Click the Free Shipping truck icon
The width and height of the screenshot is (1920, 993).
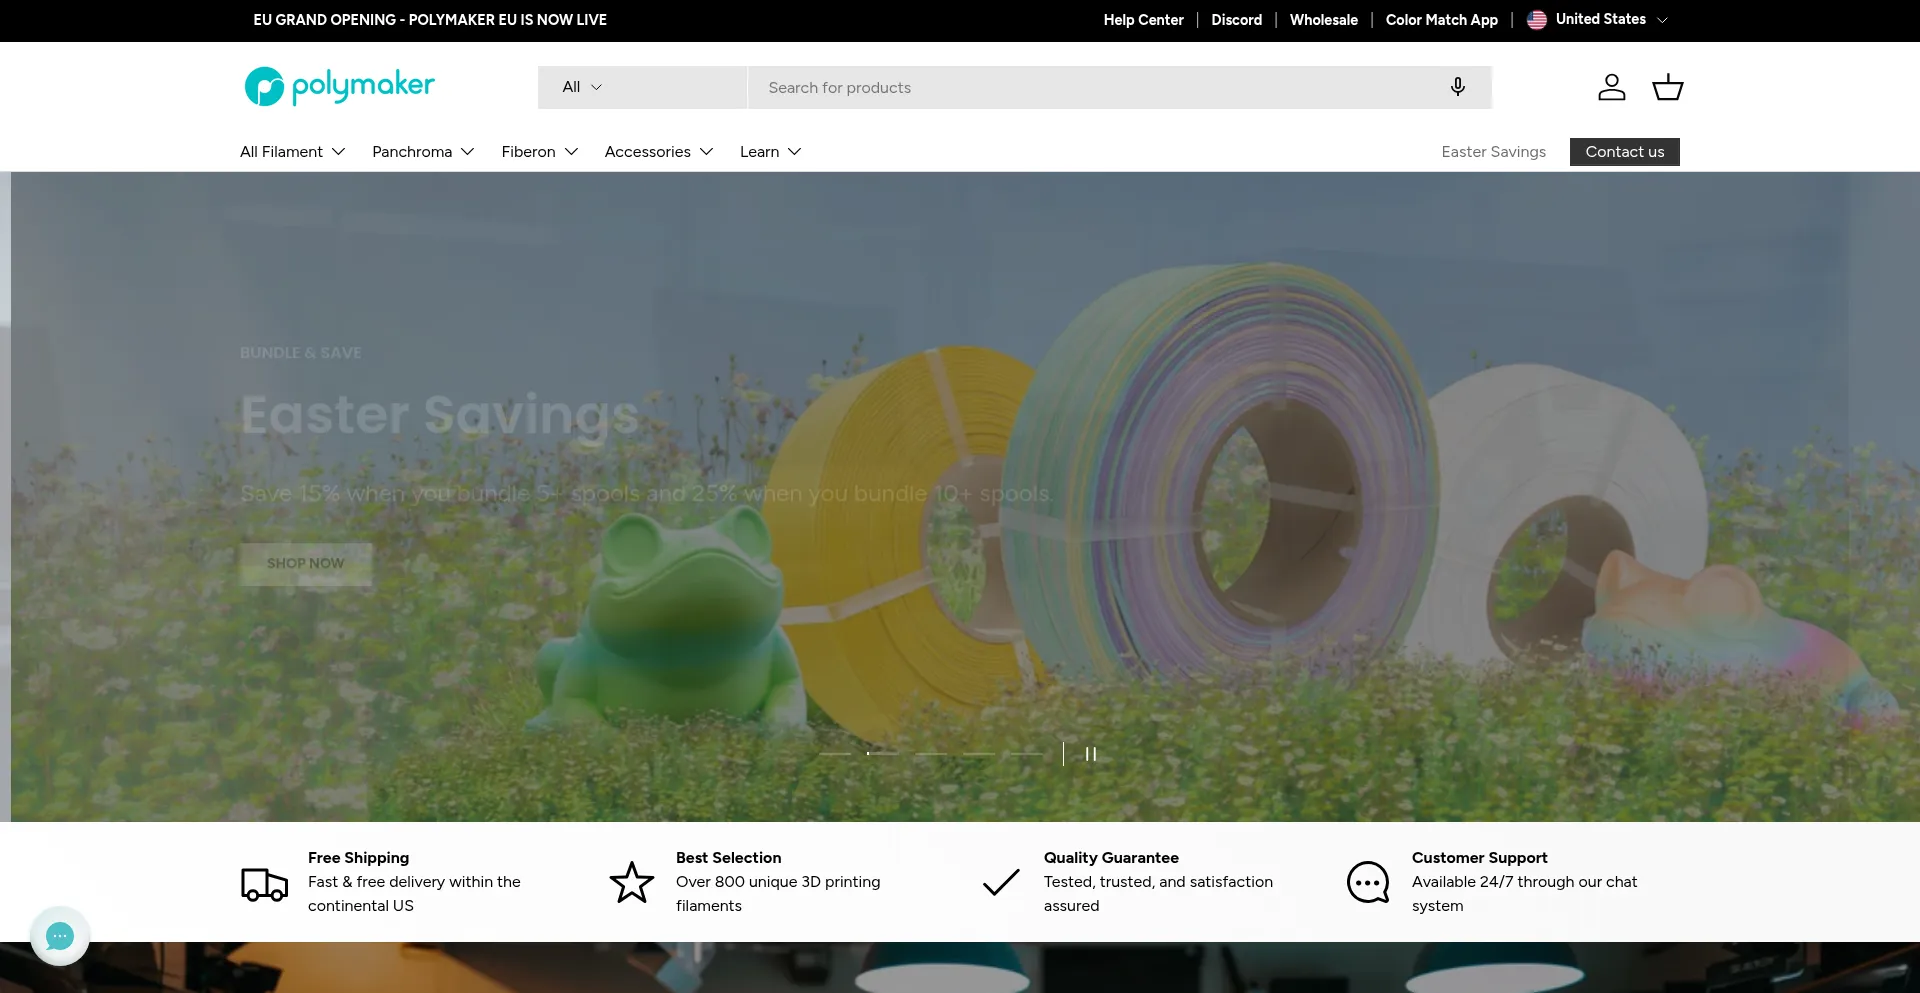(x=264, y=884)
